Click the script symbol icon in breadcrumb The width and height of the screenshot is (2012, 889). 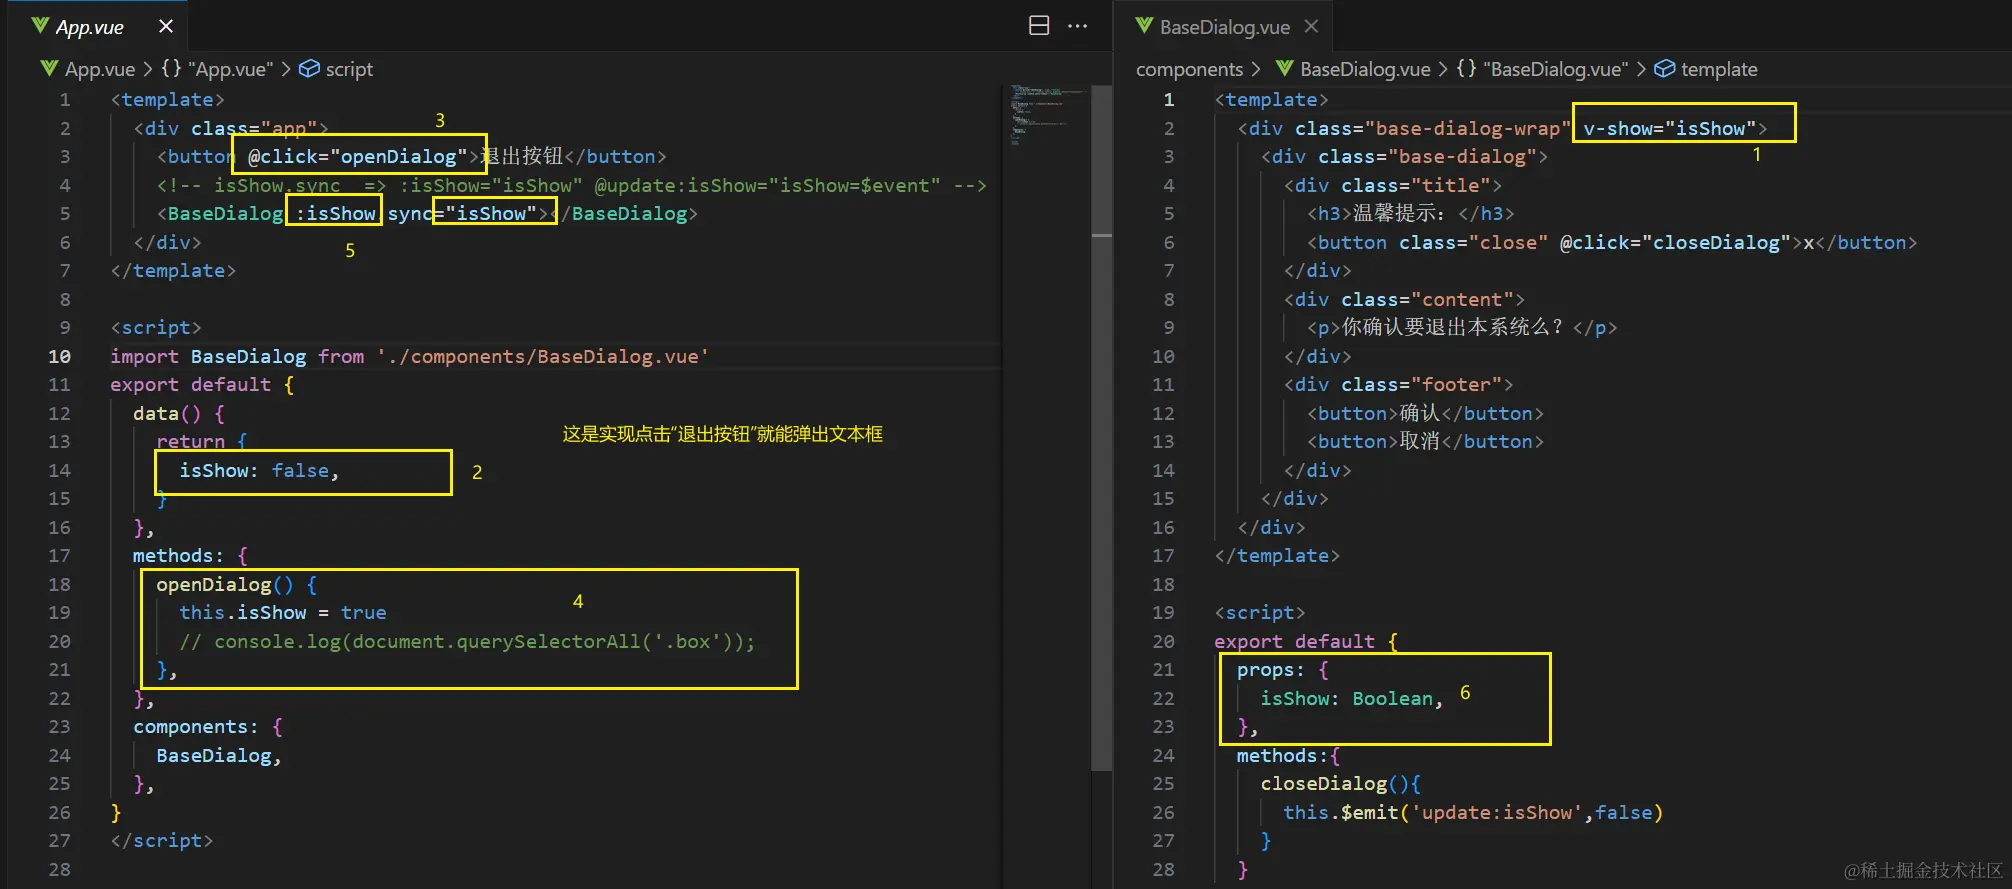point(310,68)
